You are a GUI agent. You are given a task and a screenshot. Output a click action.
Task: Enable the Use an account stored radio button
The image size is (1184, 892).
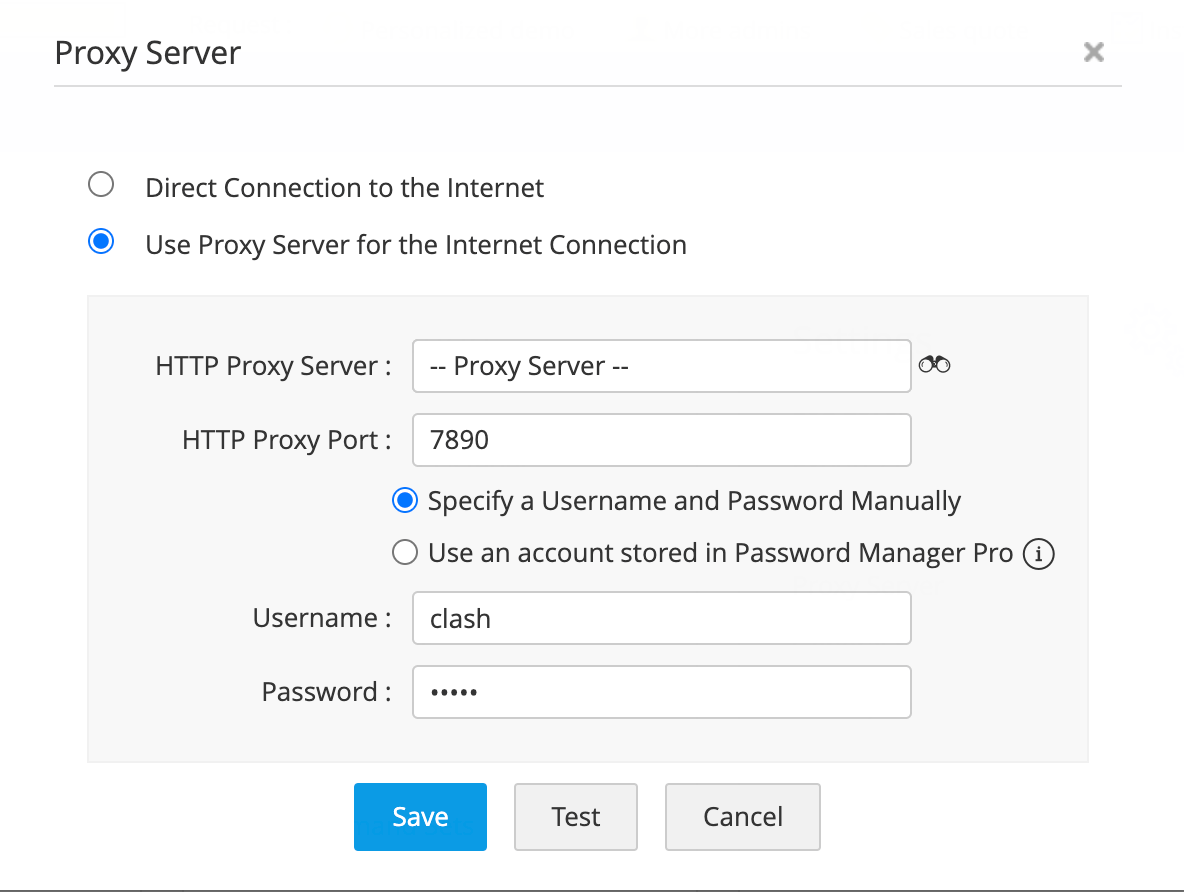405,553
